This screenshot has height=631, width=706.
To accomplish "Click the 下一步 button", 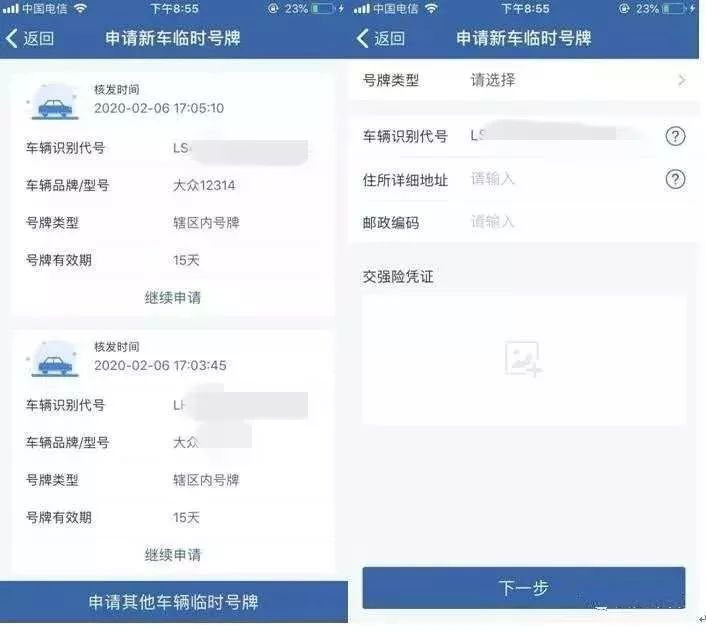I will coord(524,588).
